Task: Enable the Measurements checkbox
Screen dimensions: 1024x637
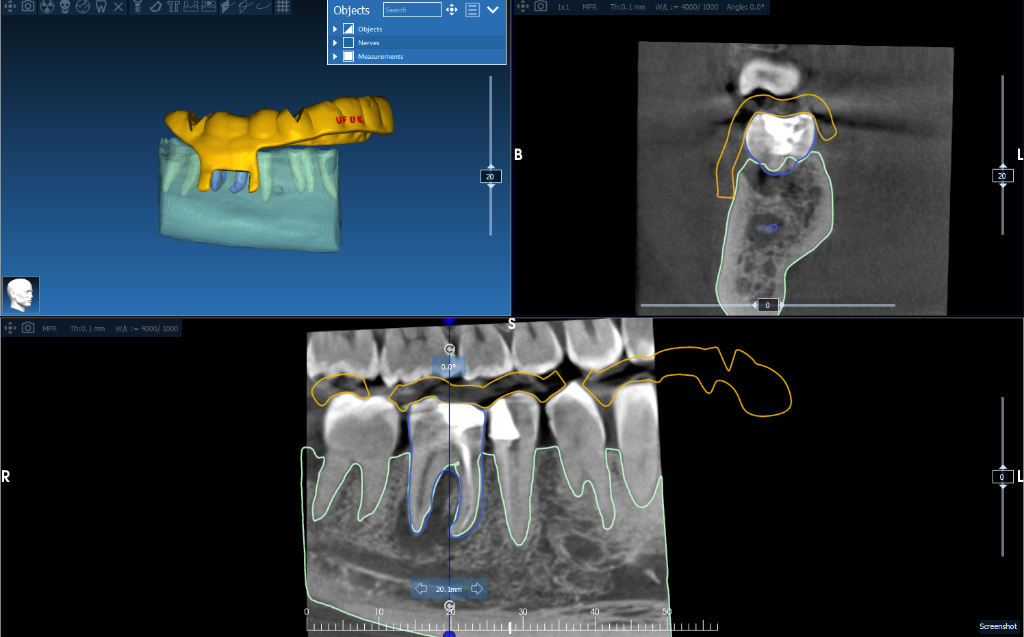Action: pyautogui.click(x=348, y=57)
